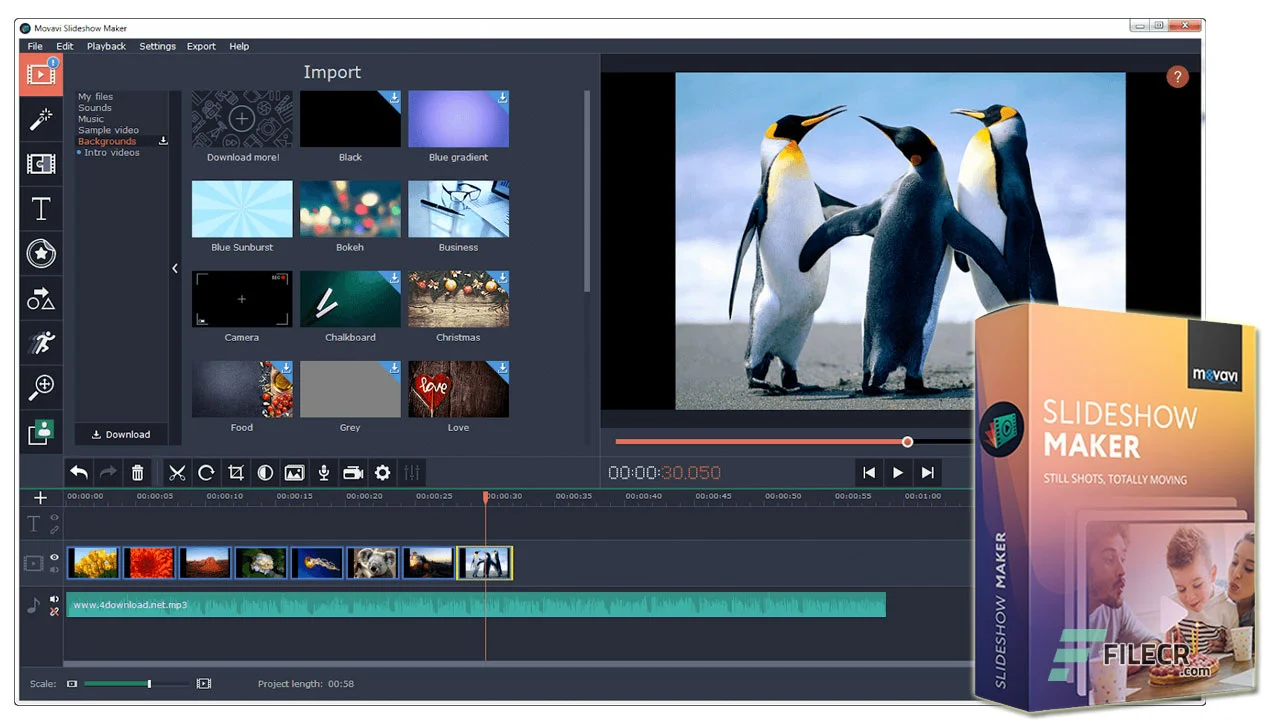Click the timeline Scale slider

tap(136, 684)
